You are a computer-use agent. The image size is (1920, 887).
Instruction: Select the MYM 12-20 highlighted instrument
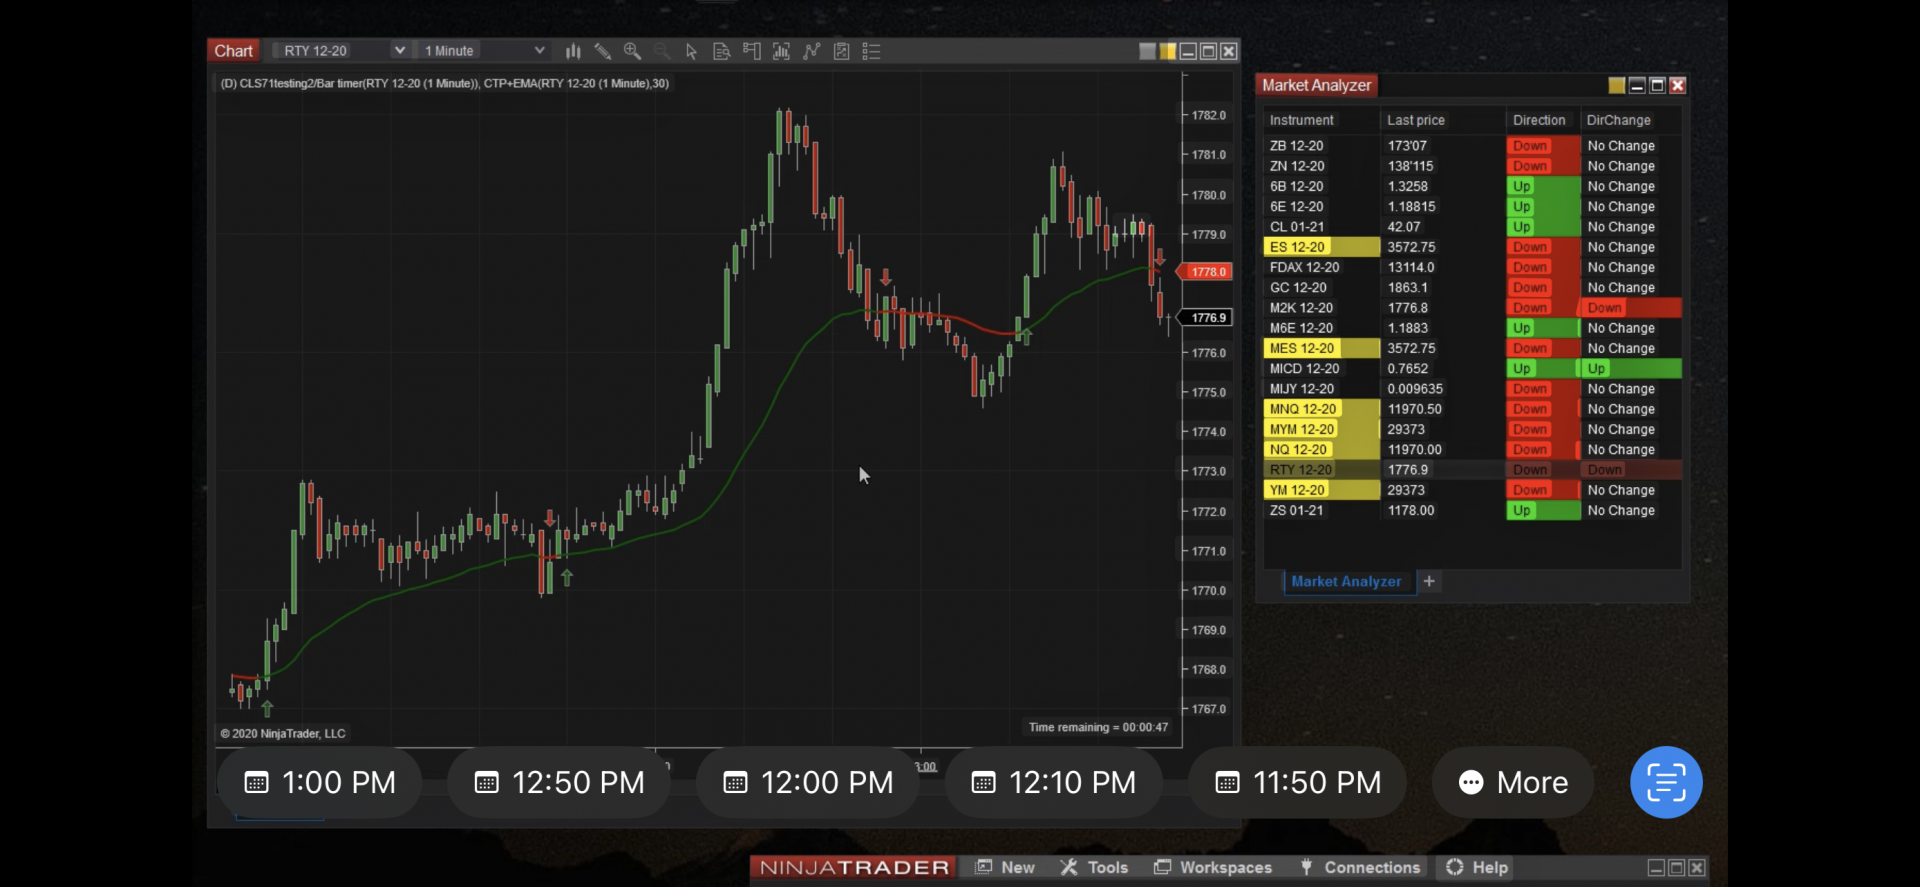coord(1322,429)
